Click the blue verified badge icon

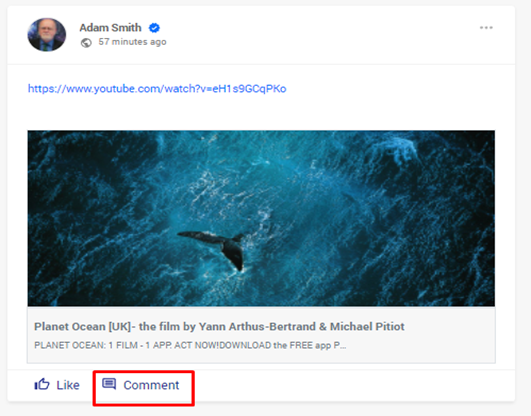click(x=154, y=28)
